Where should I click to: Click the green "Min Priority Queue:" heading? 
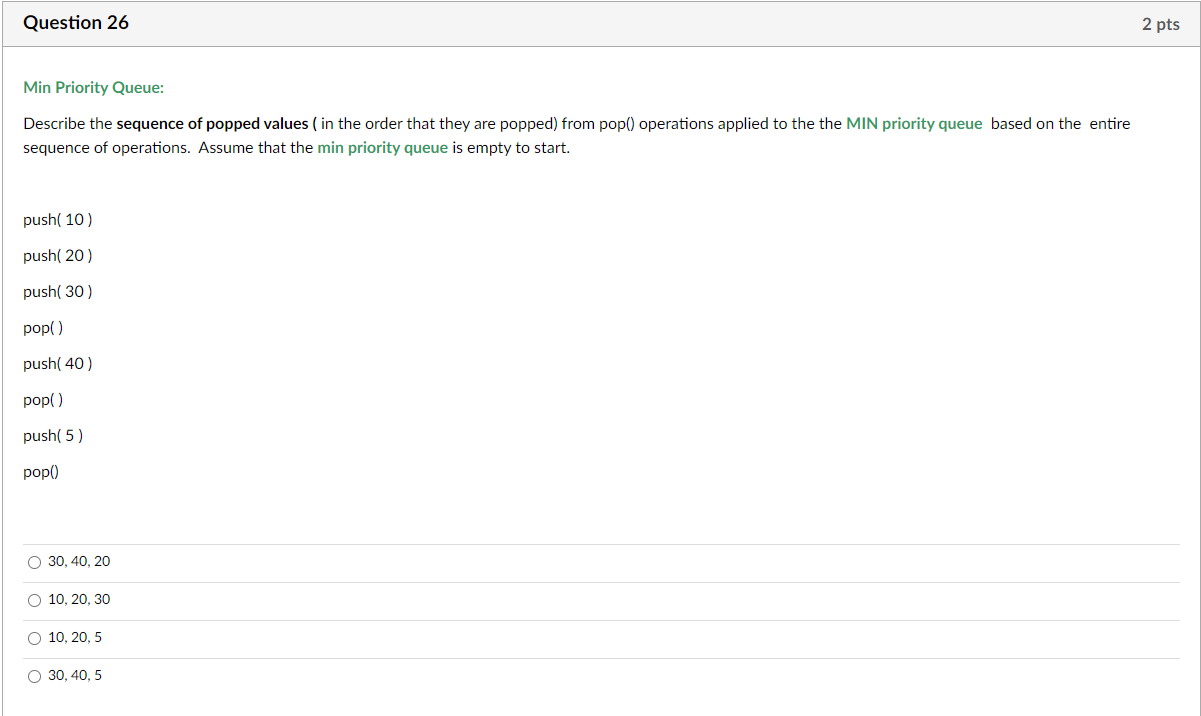(93, 87)
